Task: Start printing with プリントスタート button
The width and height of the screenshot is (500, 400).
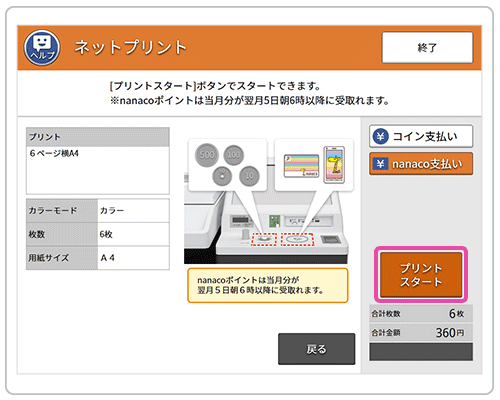Action: click(421, 275)
